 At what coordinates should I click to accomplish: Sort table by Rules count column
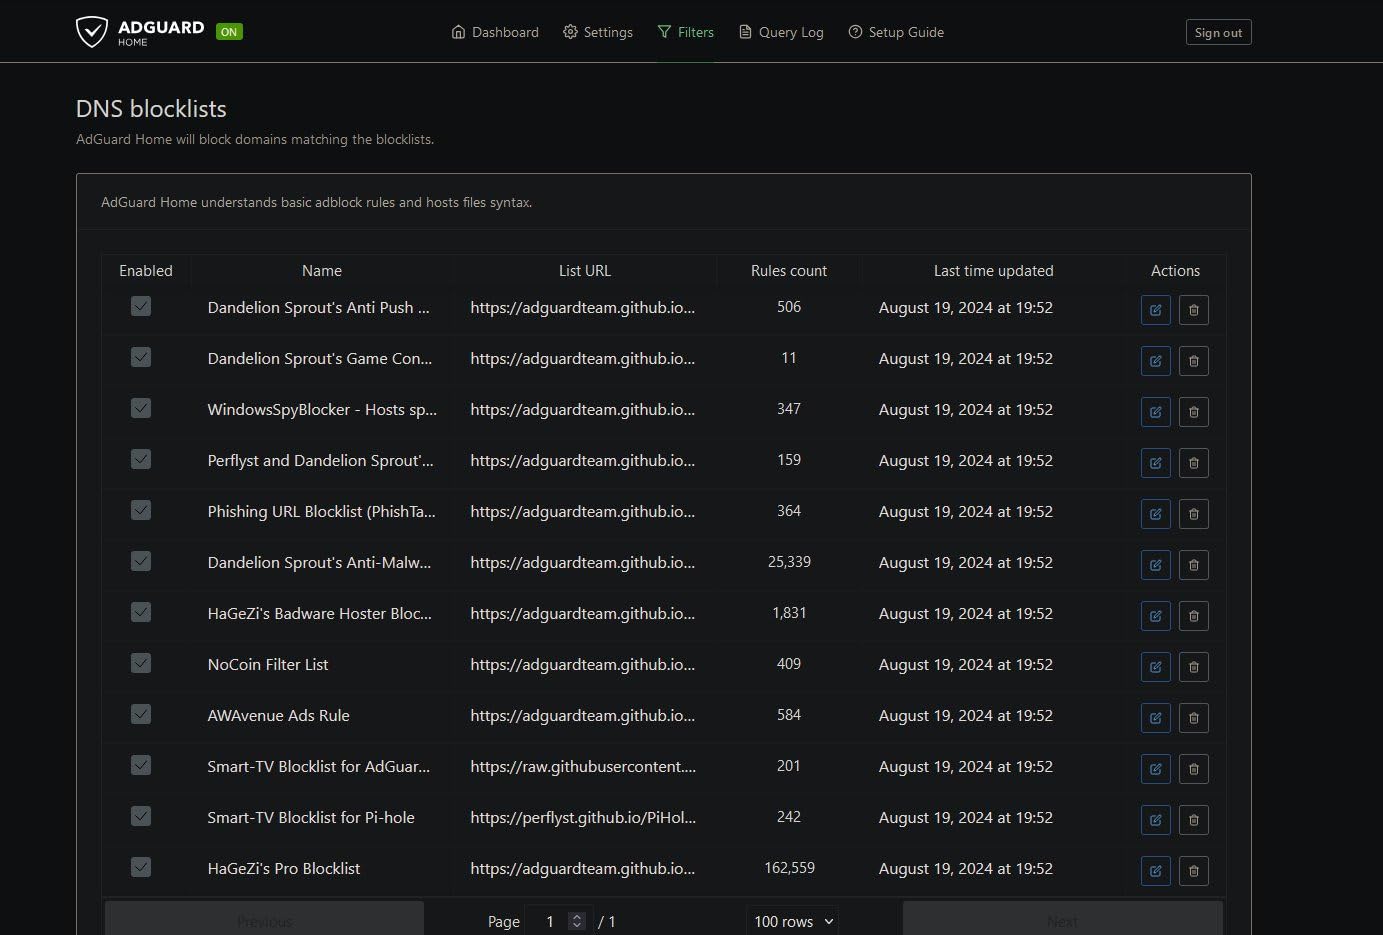[x=789, y=271]
